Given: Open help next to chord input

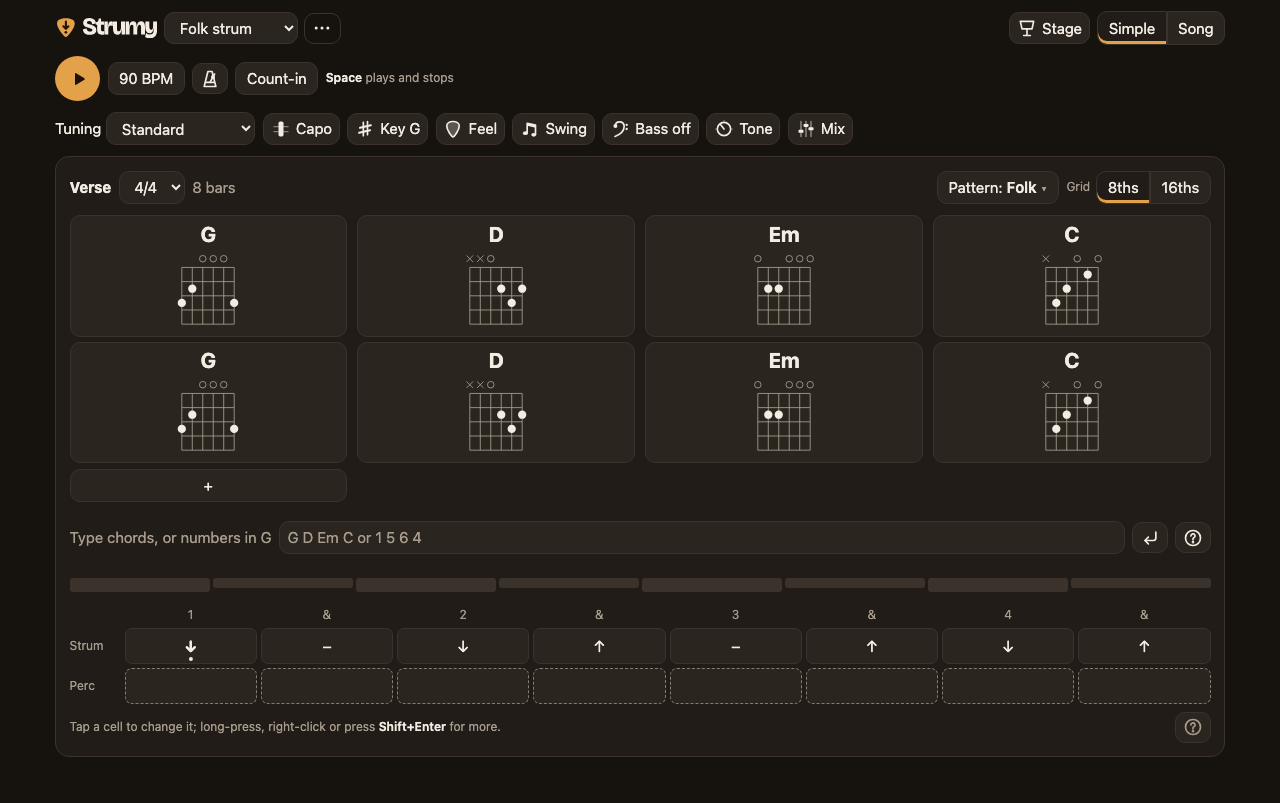Looking at the screenshot, I should click(x=1193, y=538).
